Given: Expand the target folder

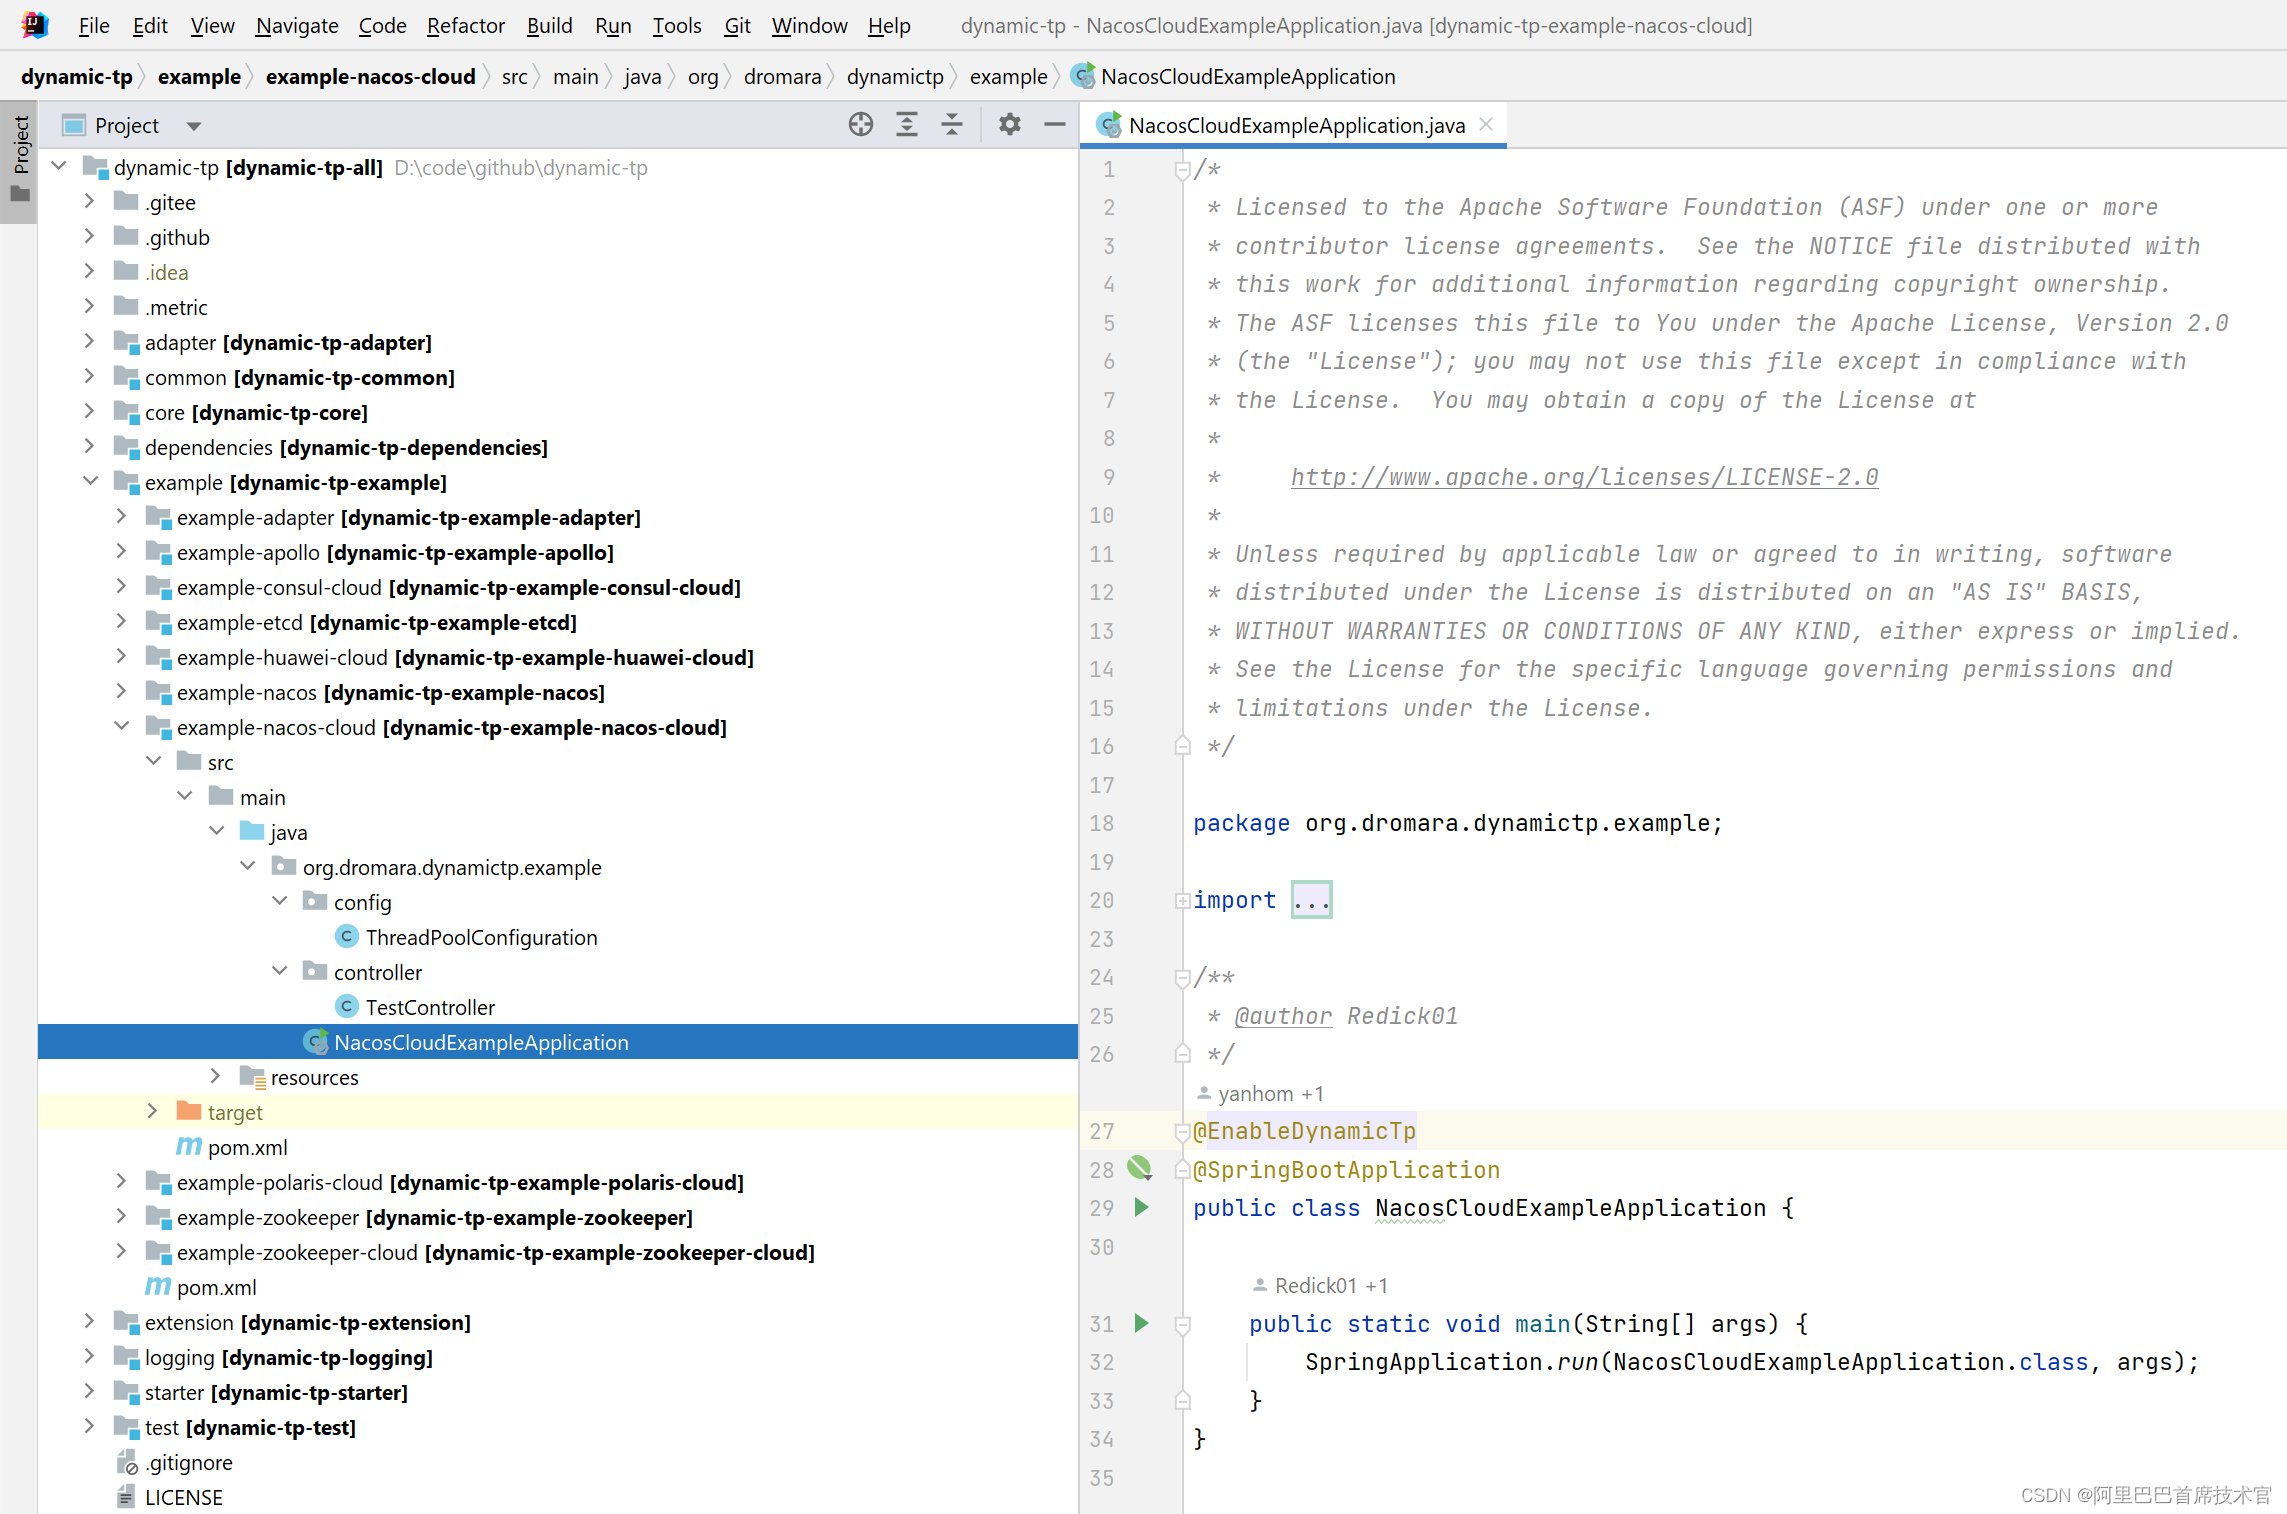Looking at the screenshot, I should pos(152,1111).
